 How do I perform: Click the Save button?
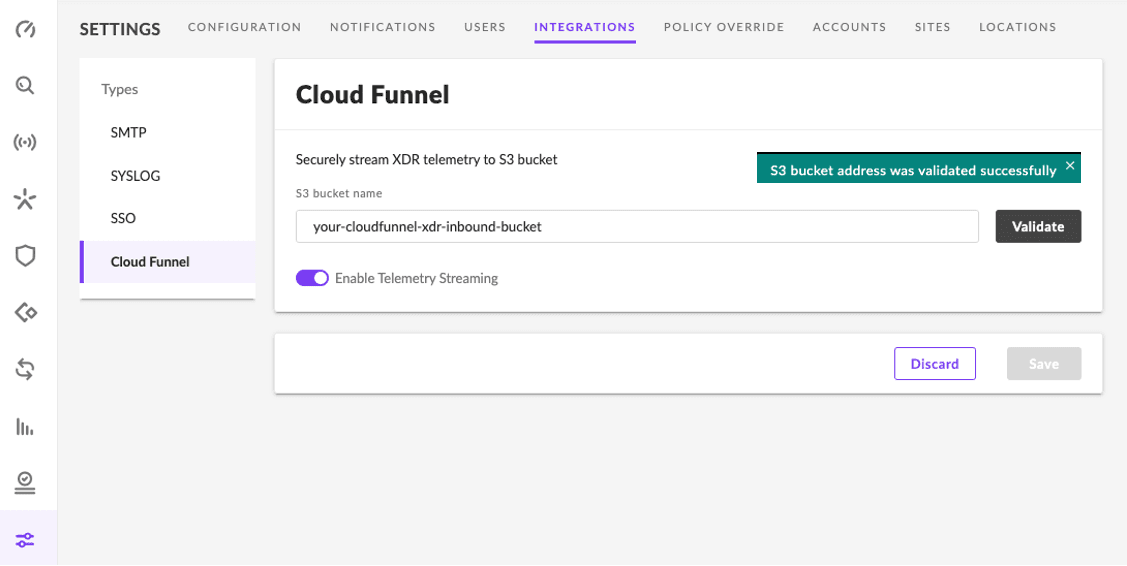pos(1043,364)
